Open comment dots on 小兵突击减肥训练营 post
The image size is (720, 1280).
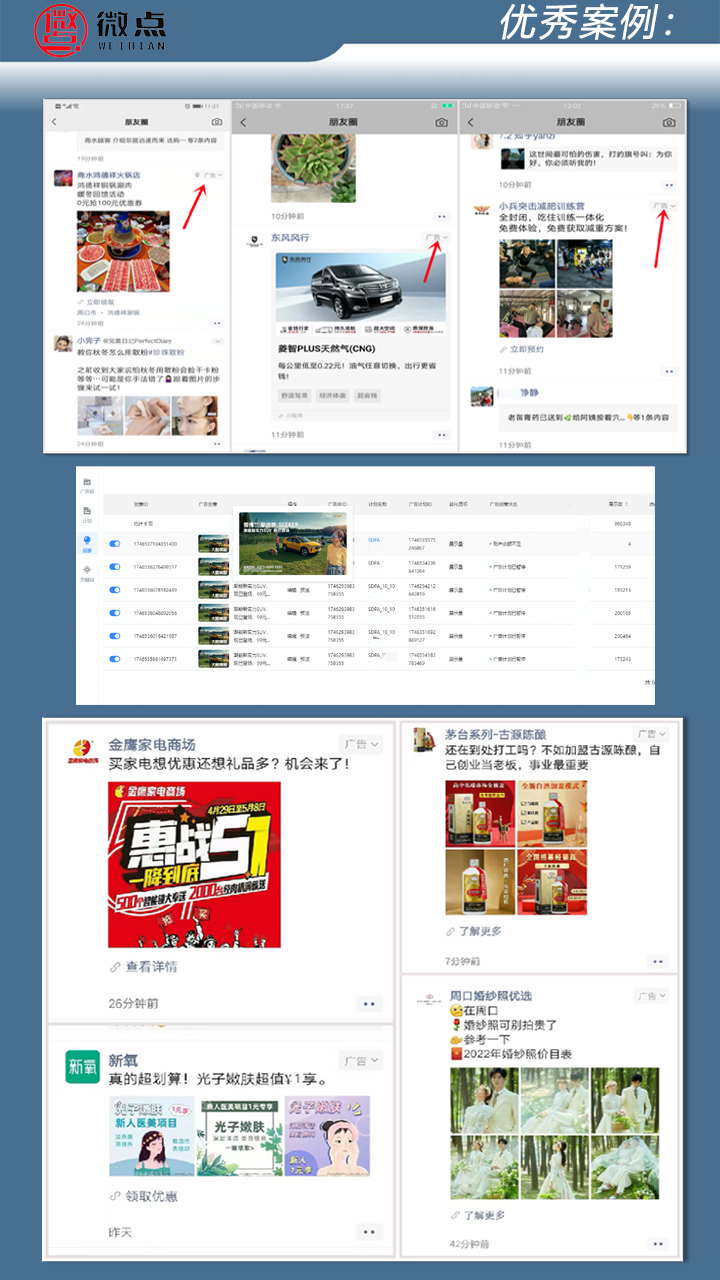click(x=669, y=371)
